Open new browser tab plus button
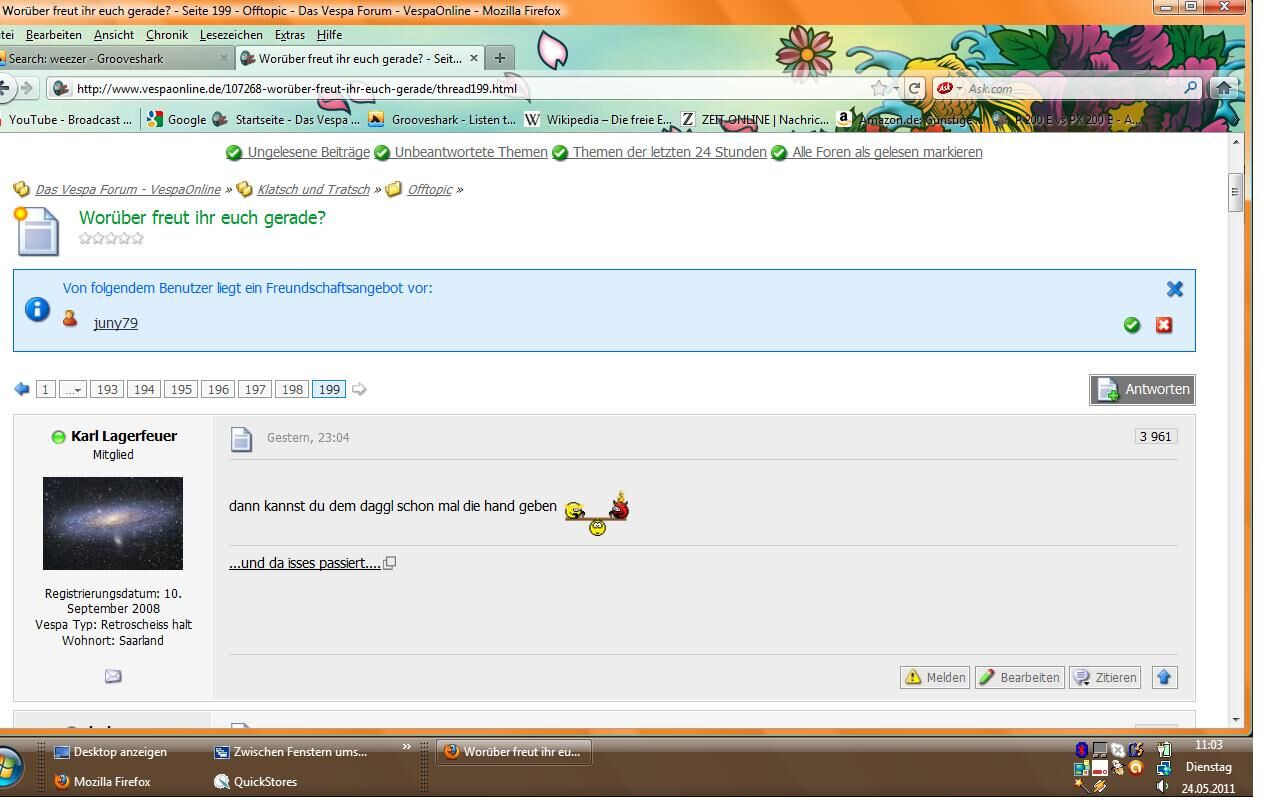The image size is (1280, 800). tap(500, 58)
